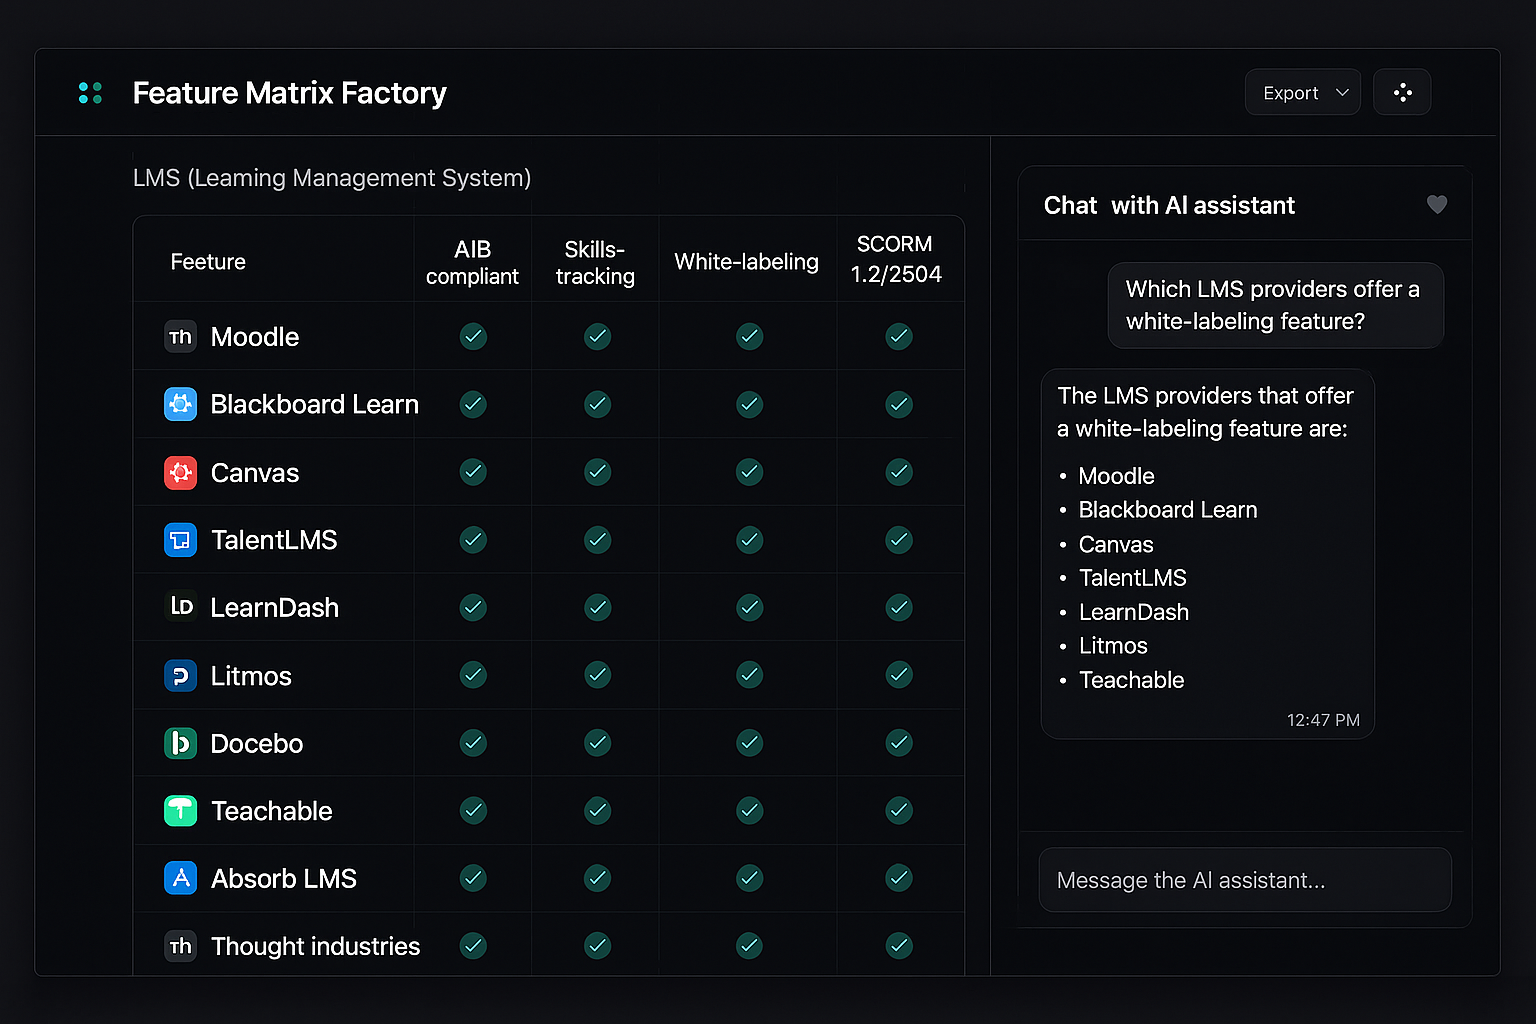Click the LearnDash LD icon
1536x1024 pixels.
180,607
